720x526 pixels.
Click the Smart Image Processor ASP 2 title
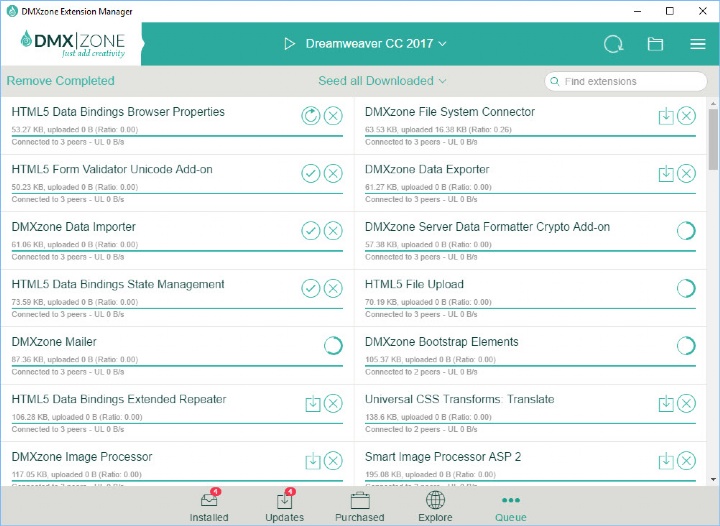[443, 457]
